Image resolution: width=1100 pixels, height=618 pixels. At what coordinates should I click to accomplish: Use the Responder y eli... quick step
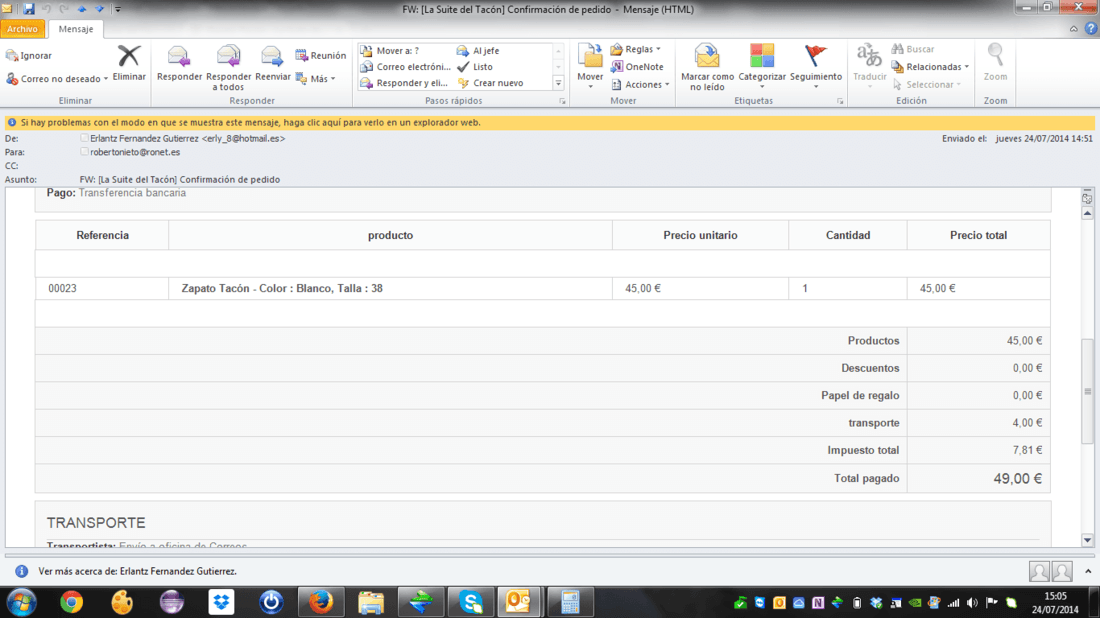click(404, 83)
